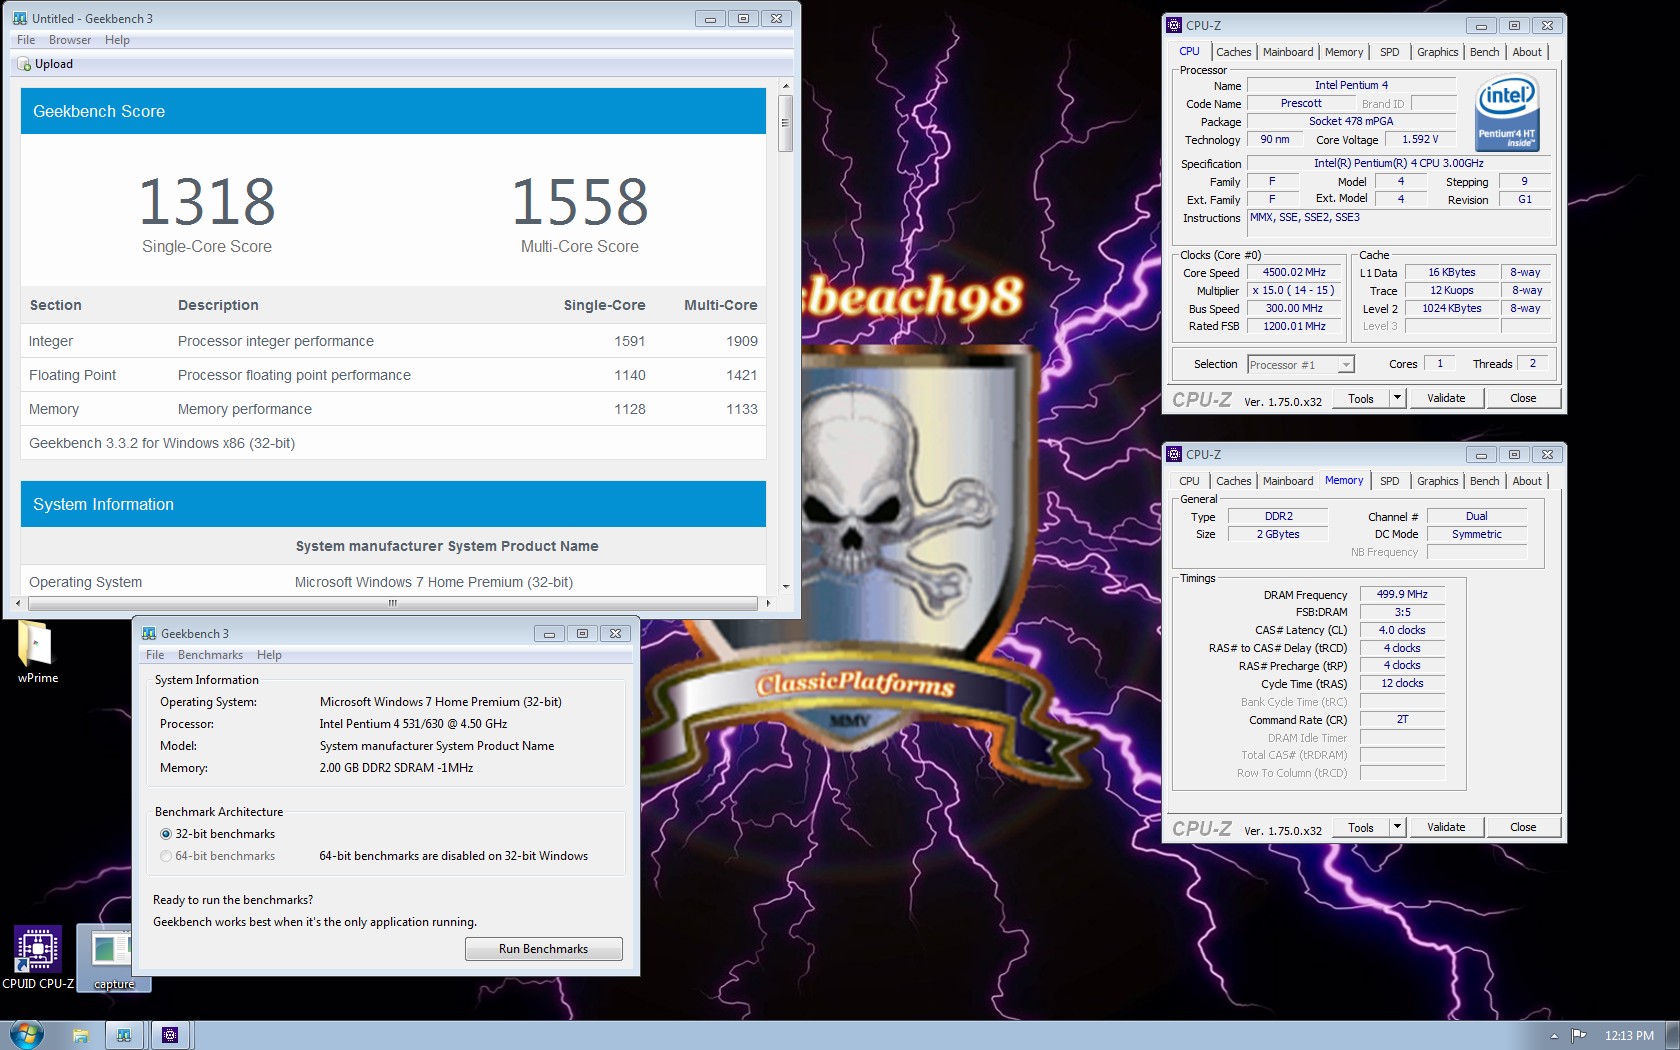Click Tools button in top CPU-Z

pyautogui.click(x=1360, y=398)
